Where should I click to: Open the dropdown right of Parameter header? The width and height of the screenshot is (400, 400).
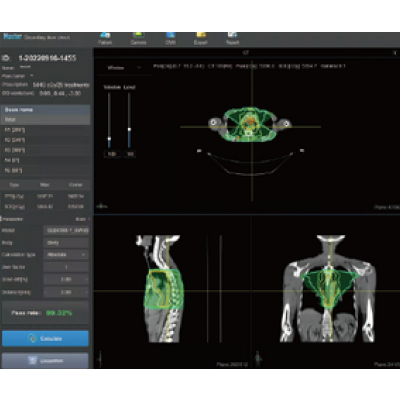(82, 219)
